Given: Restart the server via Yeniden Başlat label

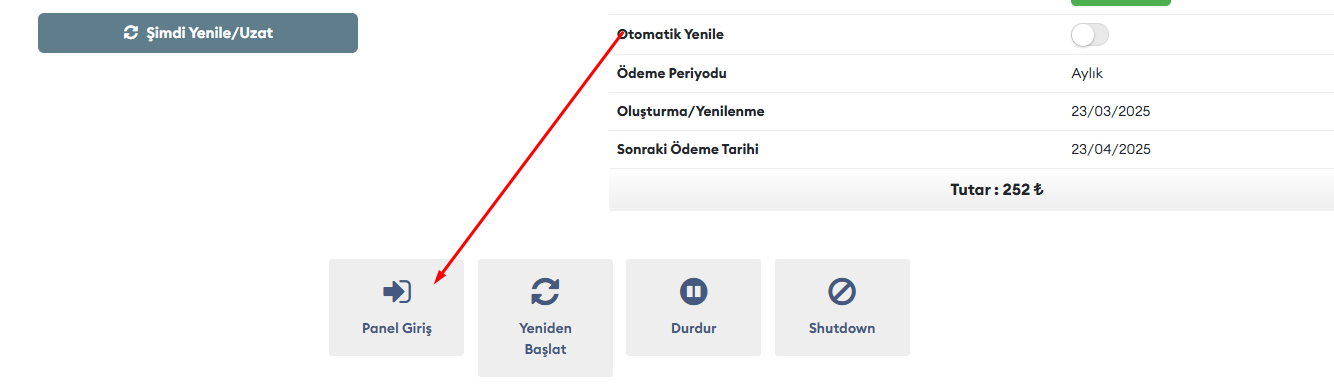Looking at the screenshot, I should [x=545, y=338].
